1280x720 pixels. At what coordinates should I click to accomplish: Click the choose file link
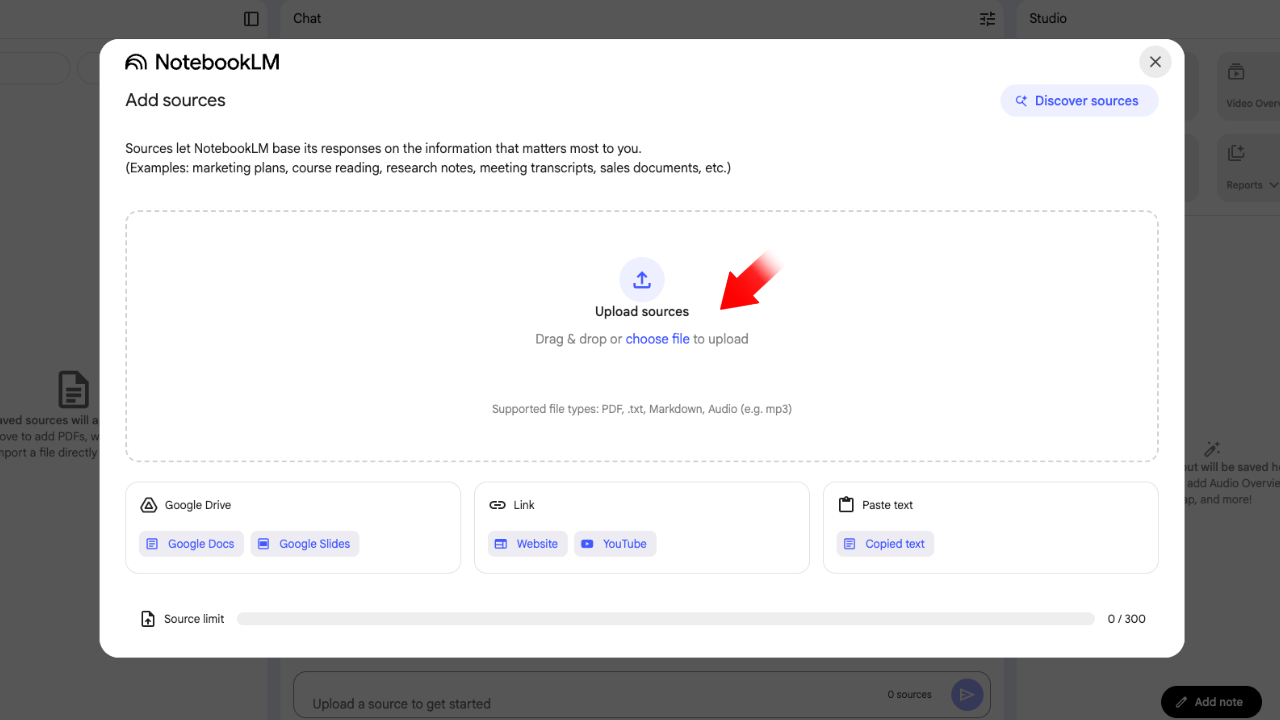[657, 339]
